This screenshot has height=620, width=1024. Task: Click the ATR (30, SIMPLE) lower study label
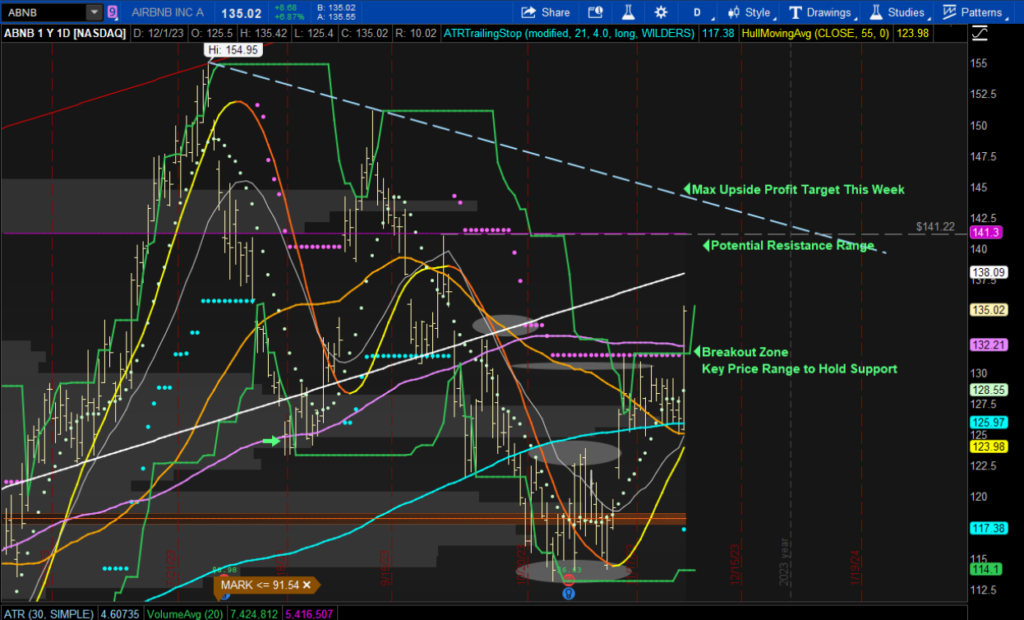coord(47,613)
